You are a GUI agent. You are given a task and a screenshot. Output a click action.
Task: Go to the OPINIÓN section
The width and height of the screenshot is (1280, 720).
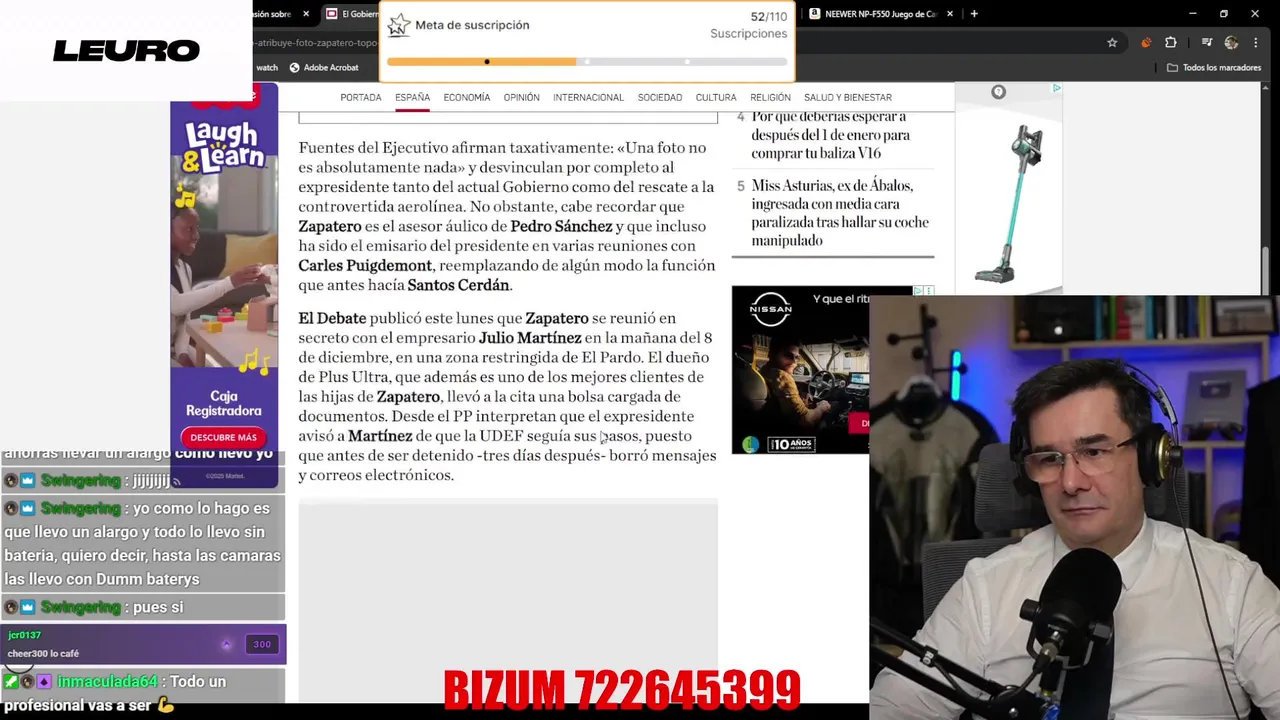point(521,97)
